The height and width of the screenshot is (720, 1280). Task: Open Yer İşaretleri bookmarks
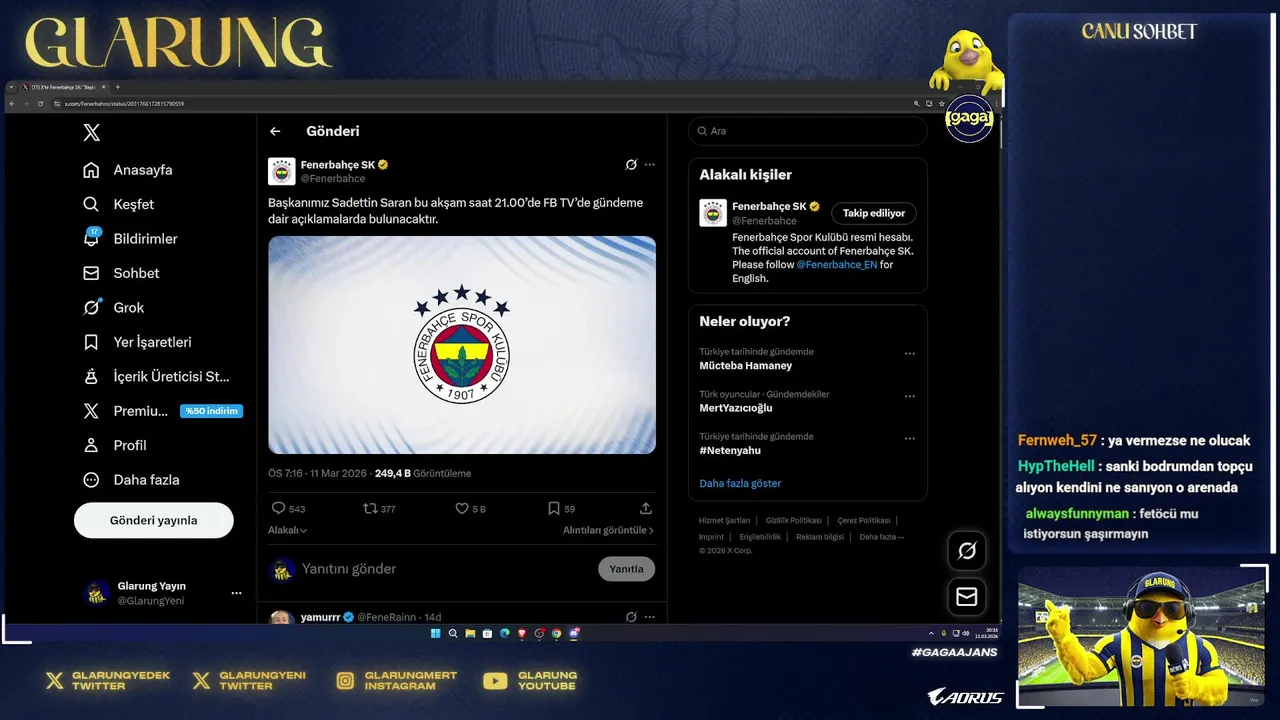click(136, 342)
